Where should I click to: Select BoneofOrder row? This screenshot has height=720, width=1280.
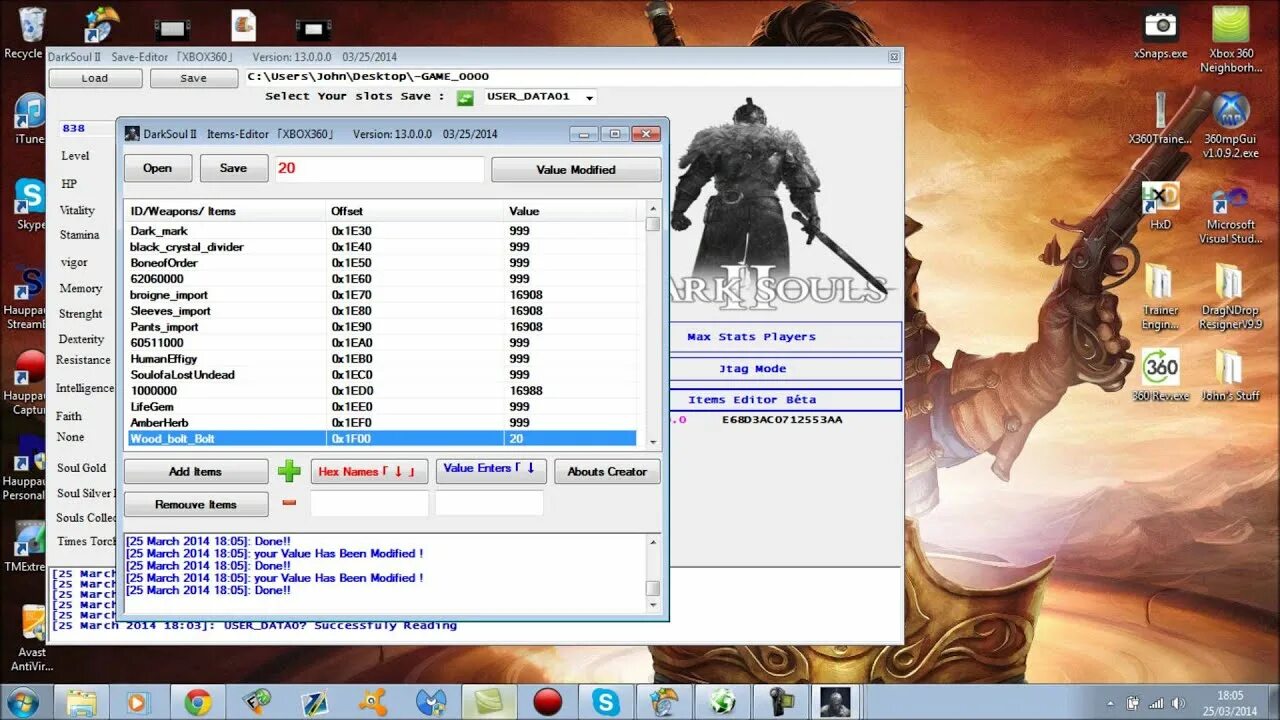pyautogui.click(x=381, y=263)
